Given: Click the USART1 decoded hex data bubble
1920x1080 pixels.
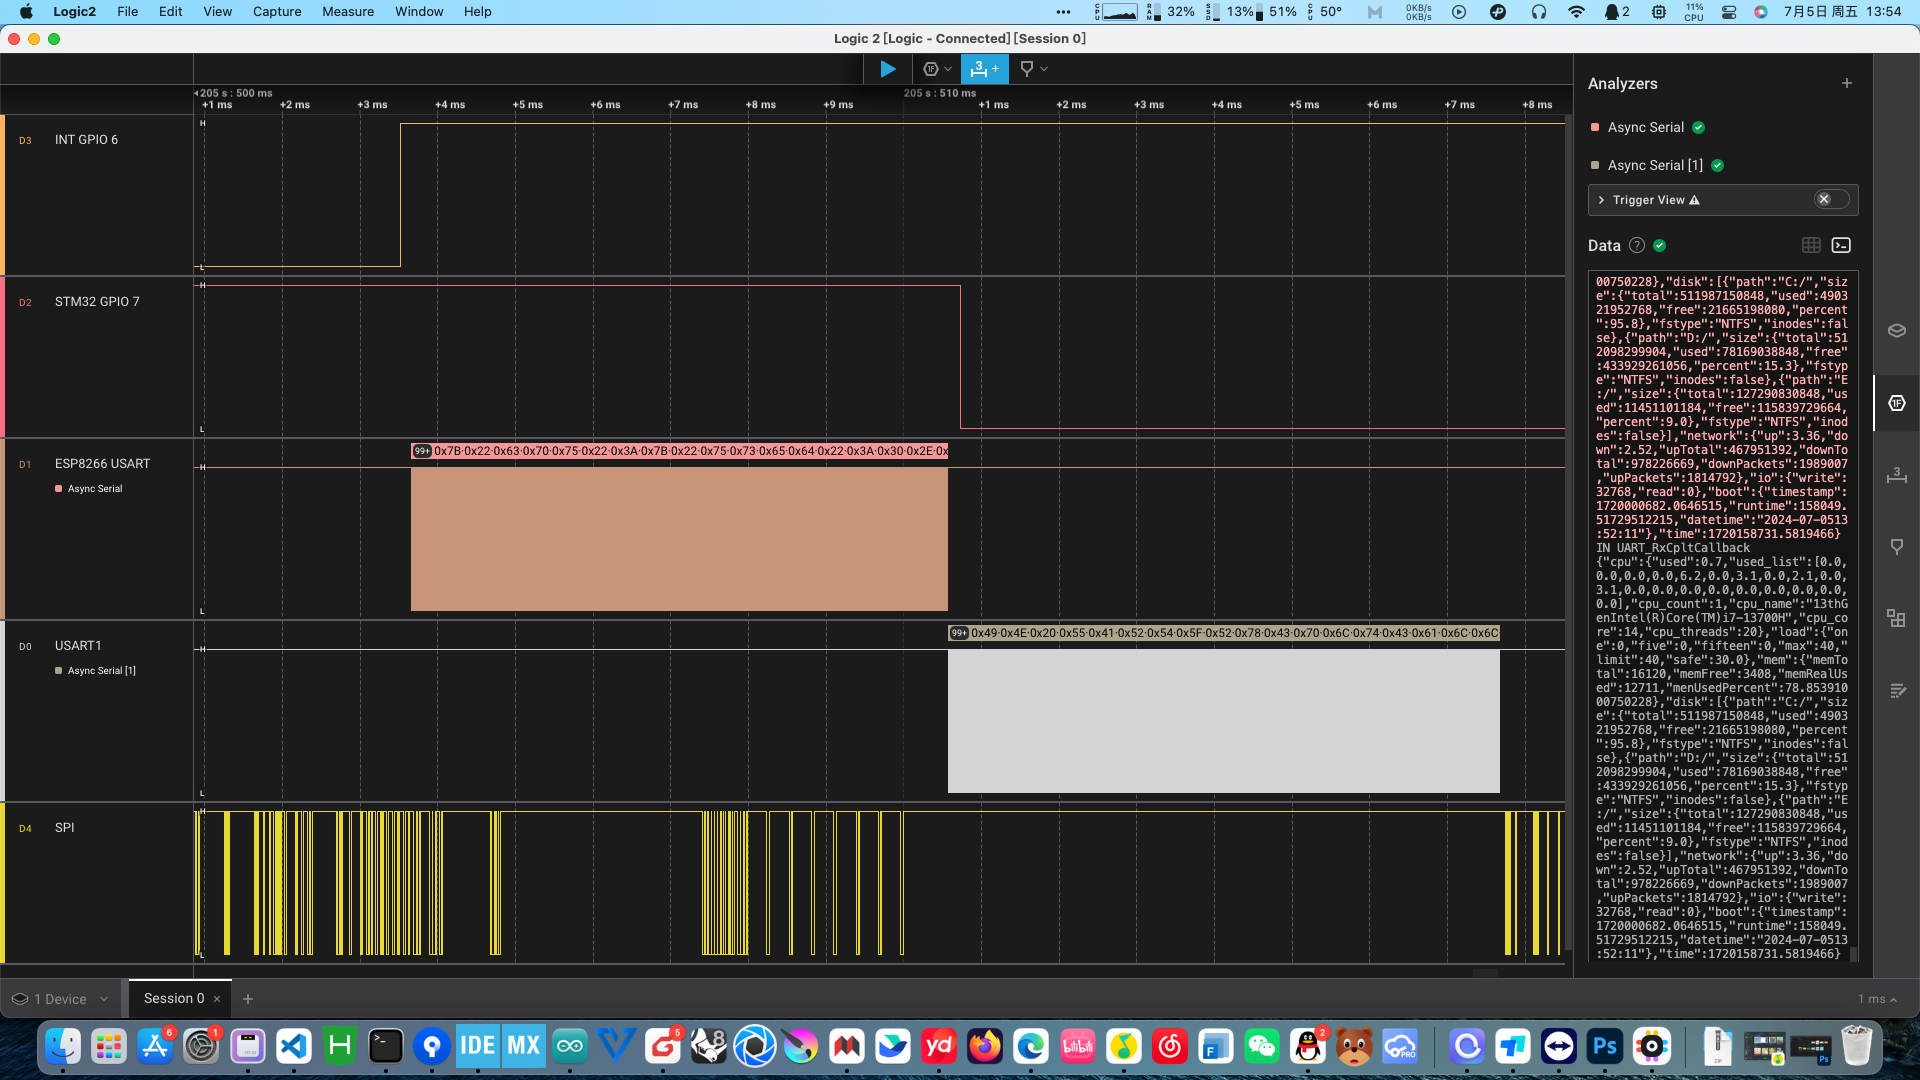Looking at the screenshot, I should coord(1224,633).
